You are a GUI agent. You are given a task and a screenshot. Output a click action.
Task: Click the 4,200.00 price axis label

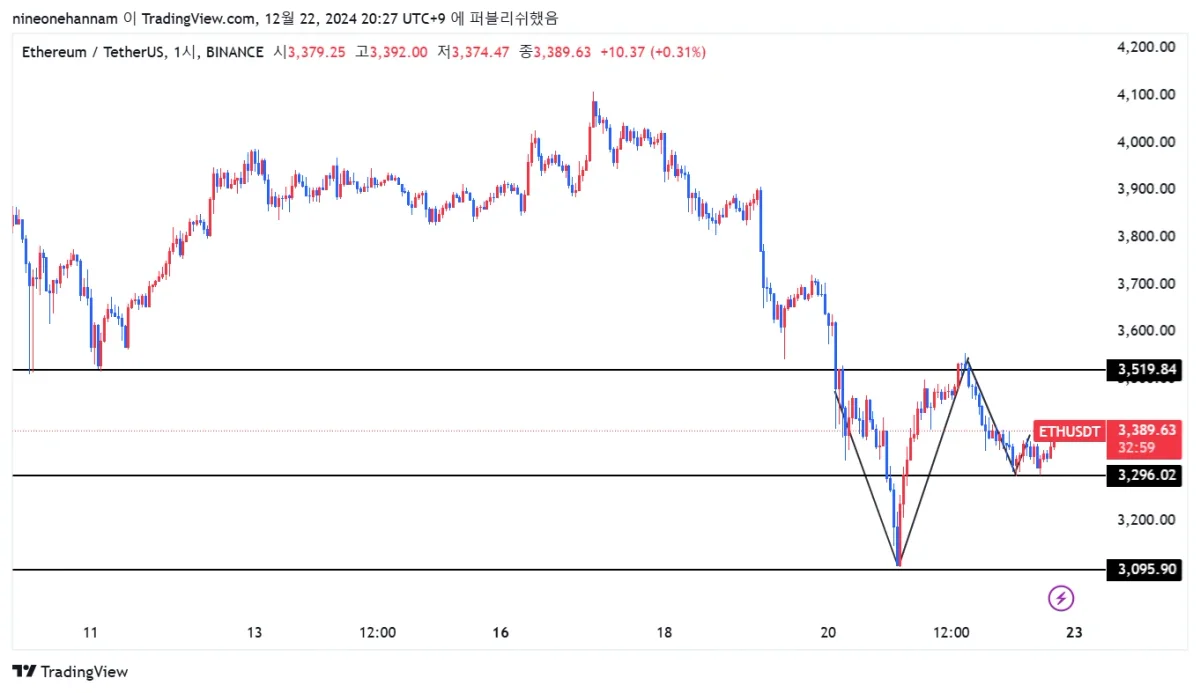1146,47
